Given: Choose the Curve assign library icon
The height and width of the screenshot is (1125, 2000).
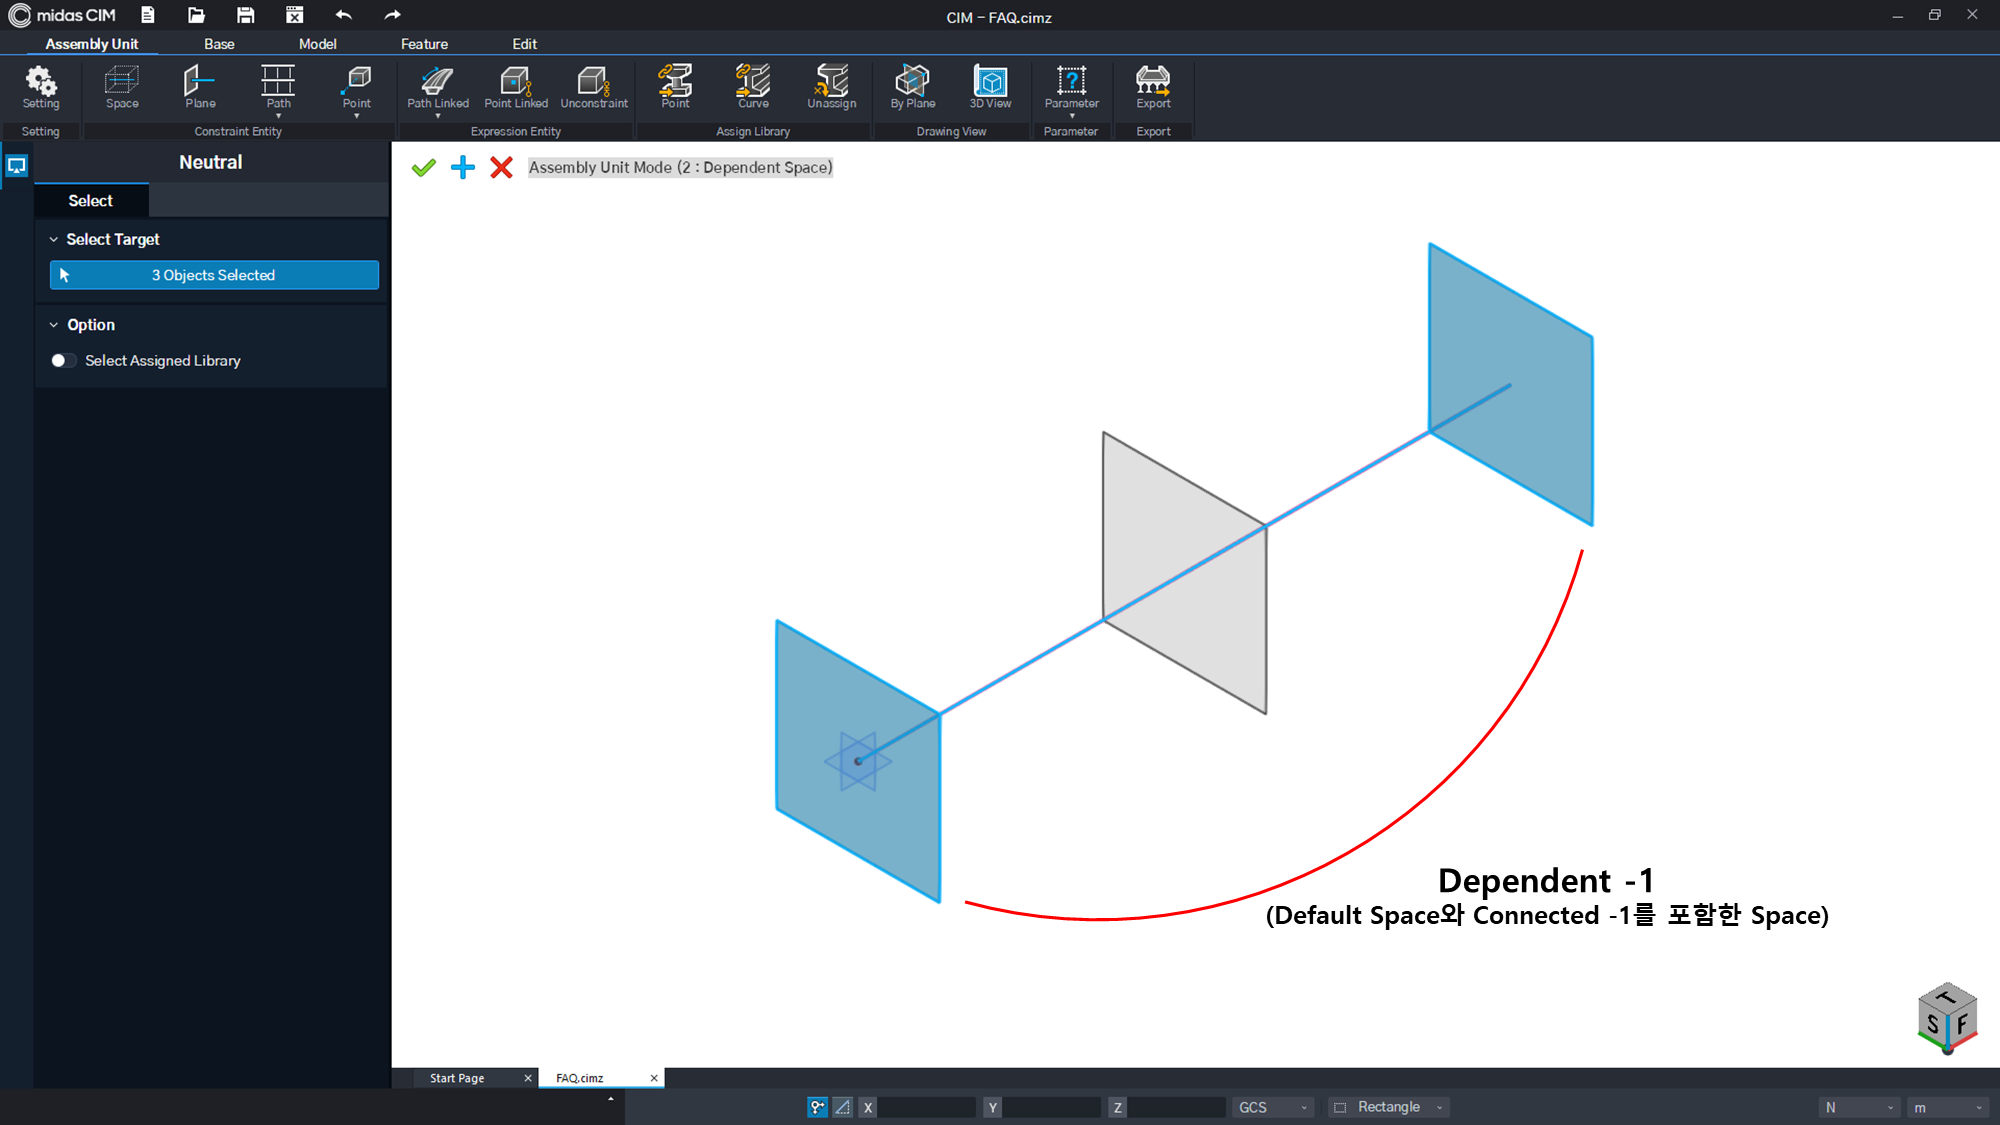Looking at the screenshot, I should (753, 87).
